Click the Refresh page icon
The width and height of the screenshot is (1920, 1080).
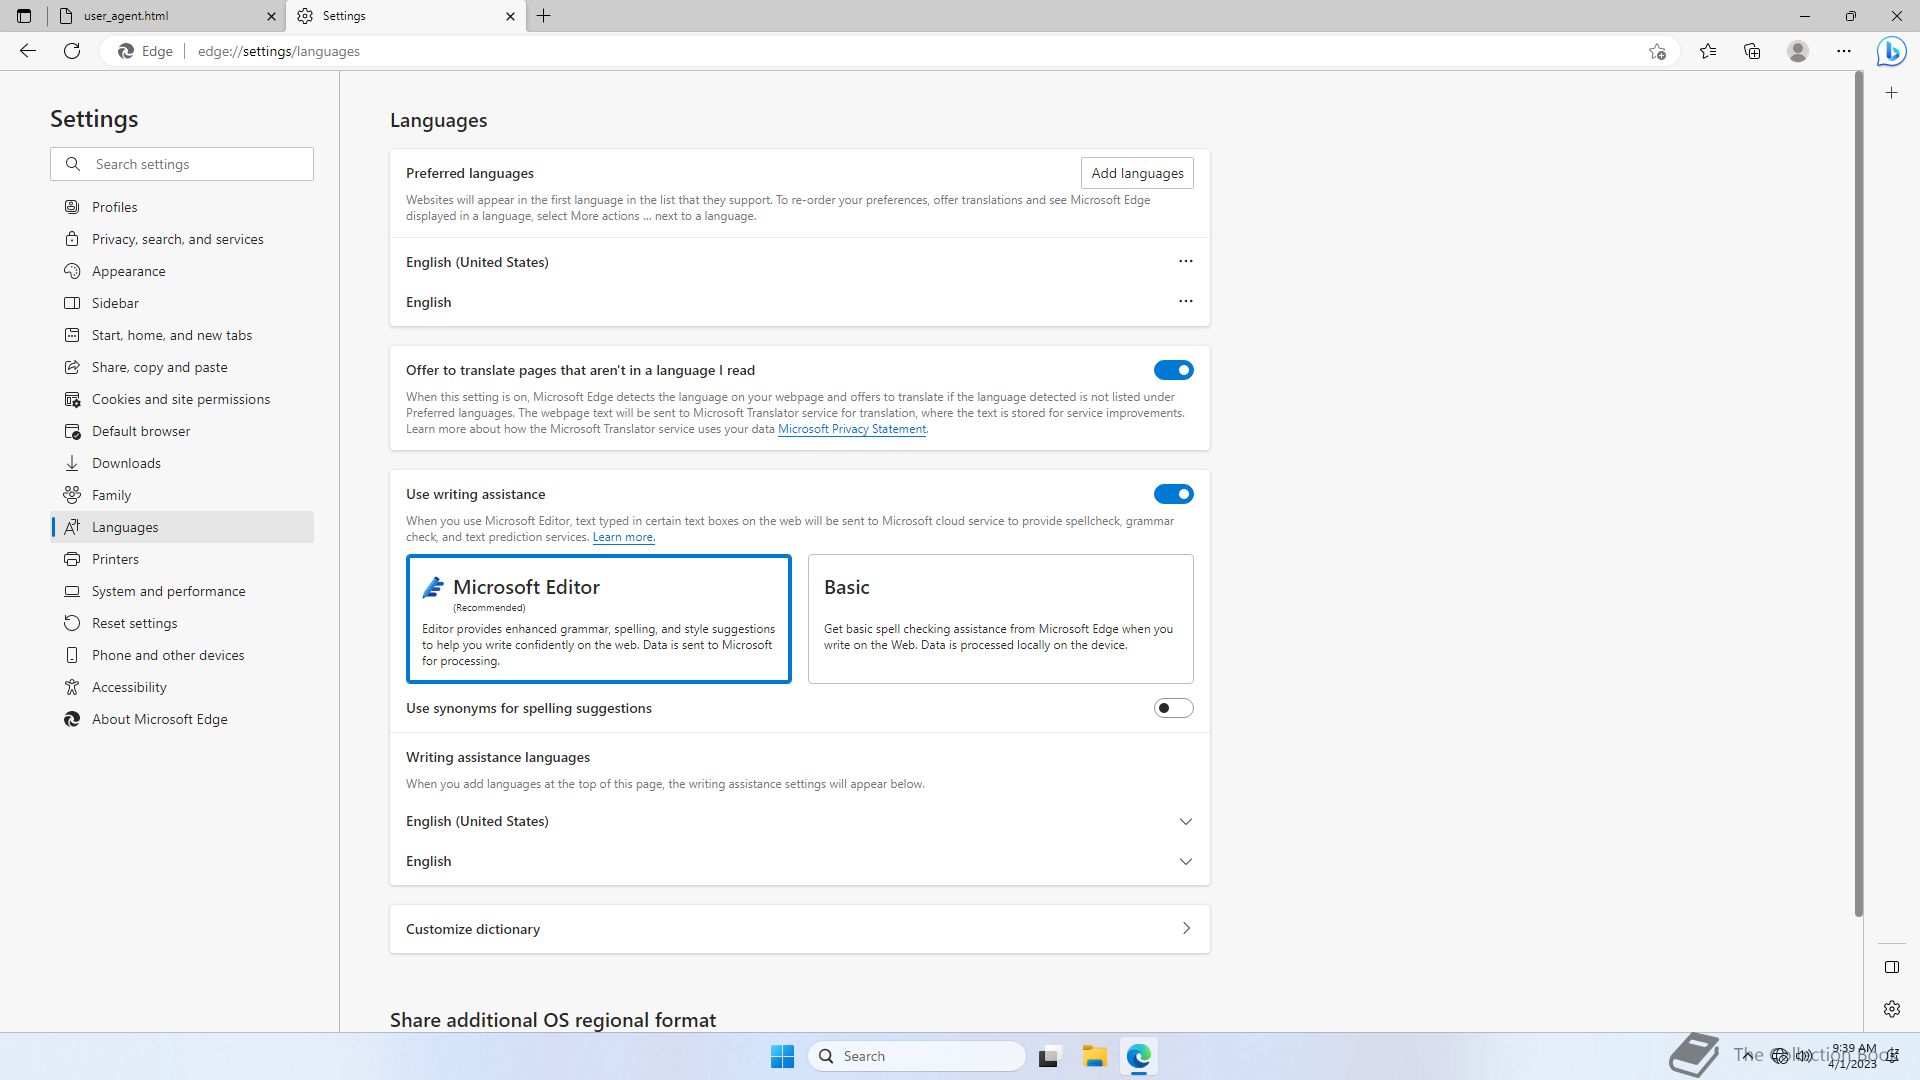click(x=72, y=51)
